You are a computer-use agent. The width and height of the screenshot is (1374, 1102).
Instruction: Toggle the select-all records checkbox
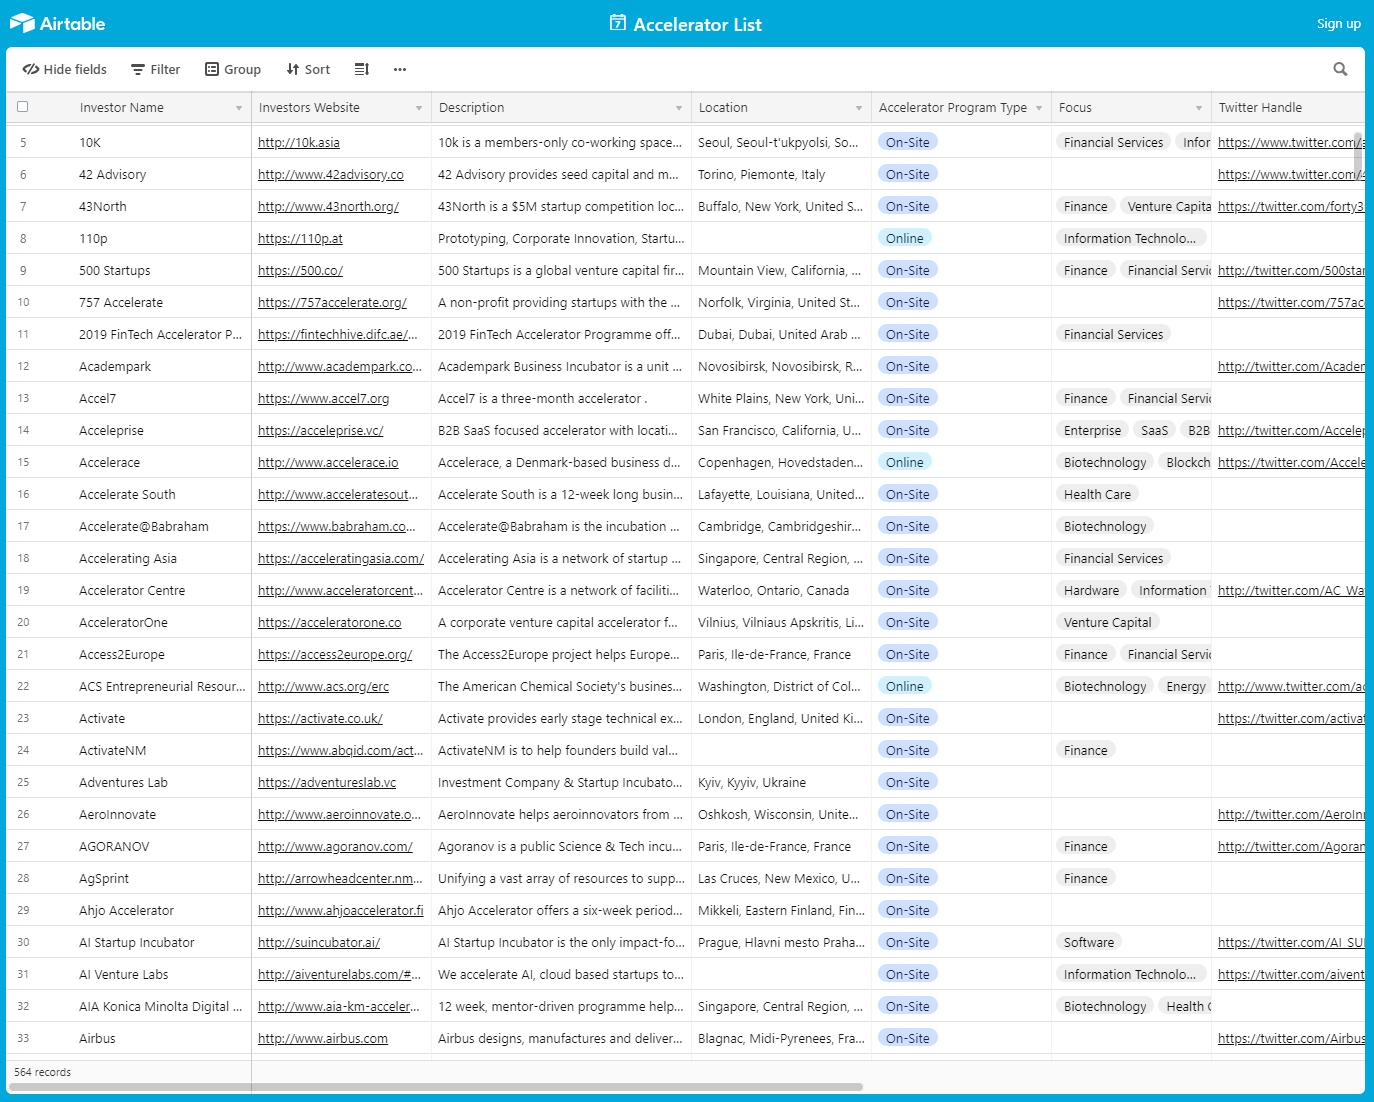[22, 107]
